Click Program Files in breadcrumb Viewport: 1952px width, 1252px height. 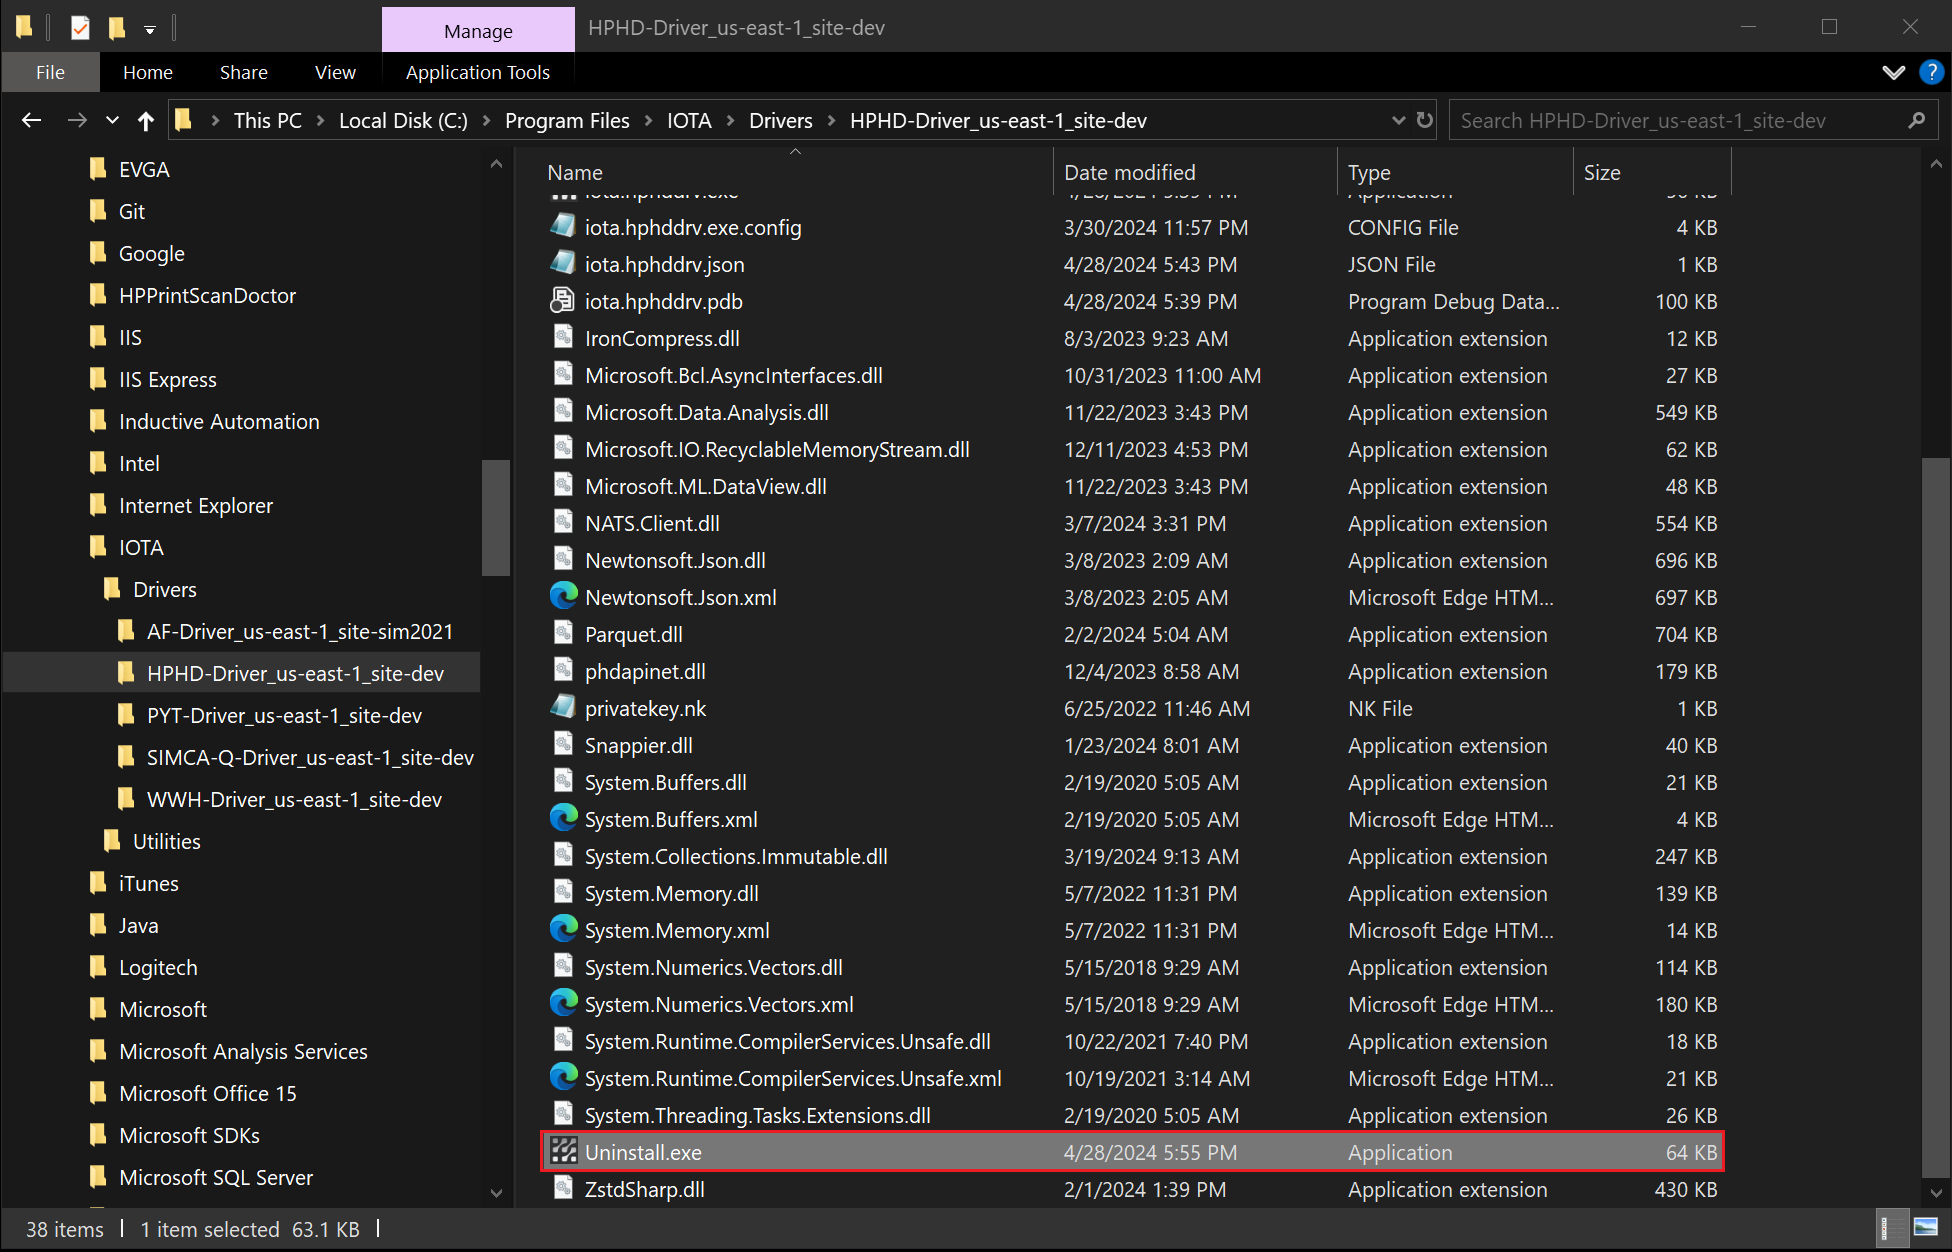pos(567,121)
